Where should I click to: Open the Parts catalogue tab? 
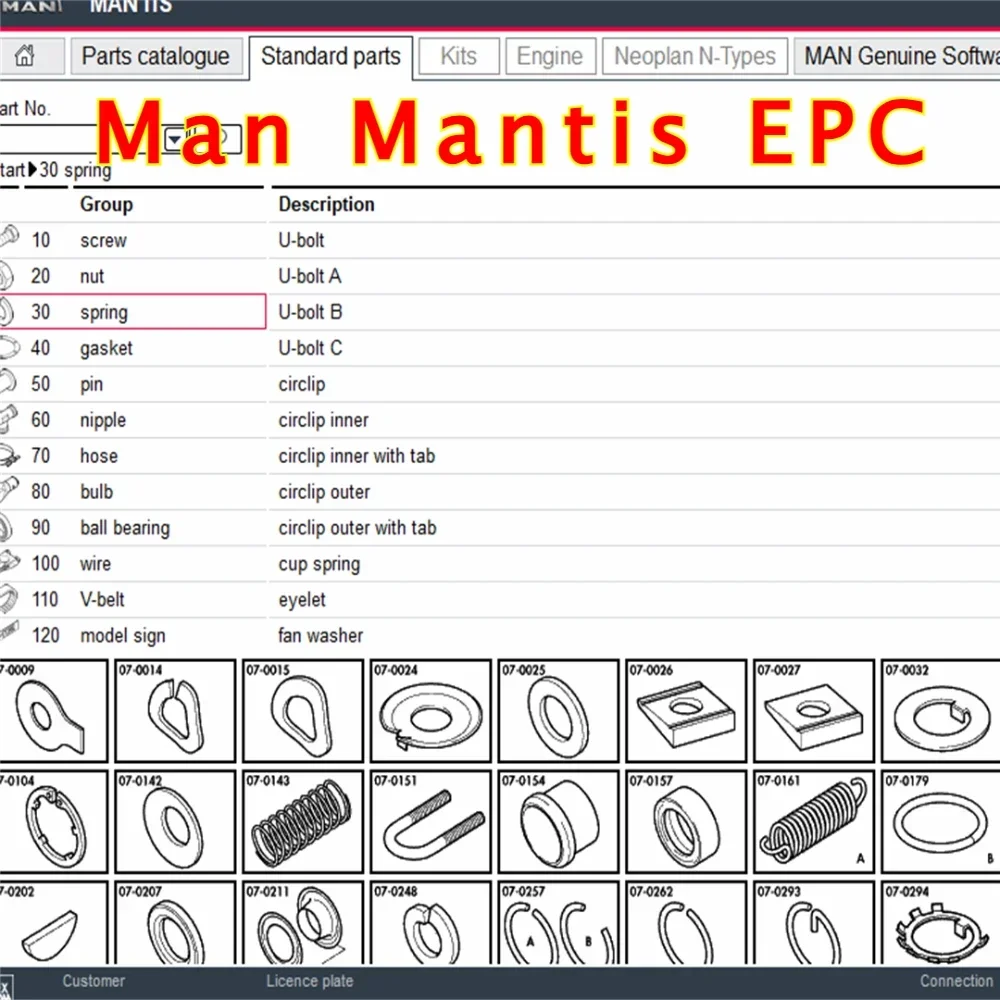point(157,56)
